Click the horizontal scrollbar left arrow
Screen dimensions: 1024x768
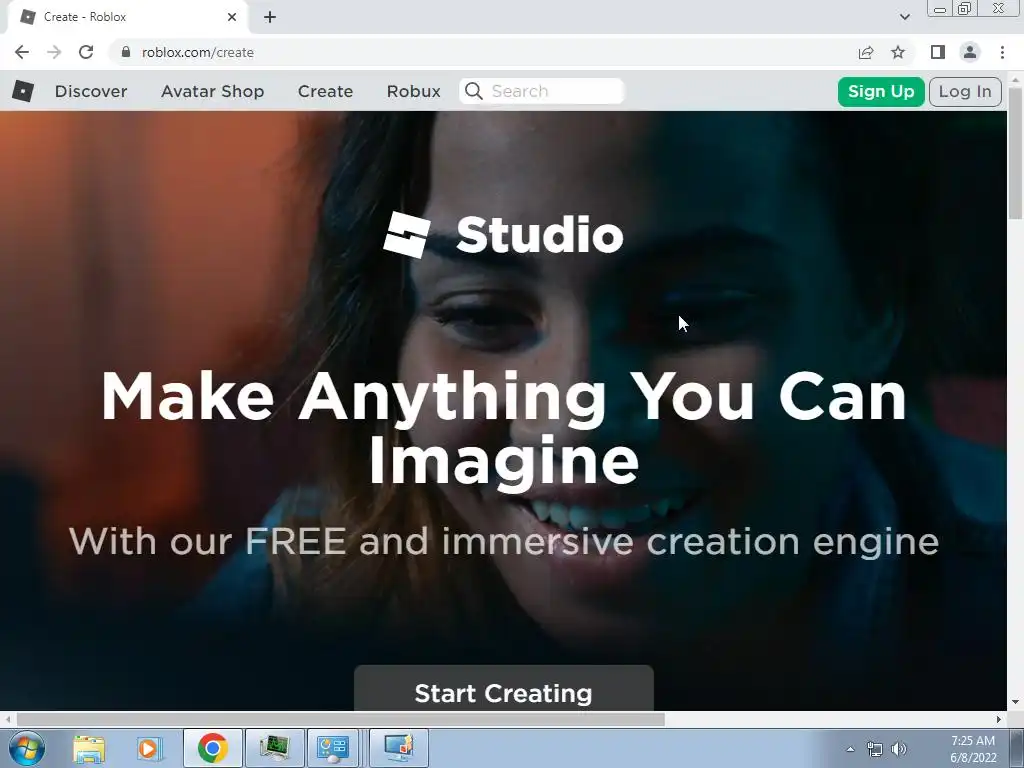click(7, 720)
